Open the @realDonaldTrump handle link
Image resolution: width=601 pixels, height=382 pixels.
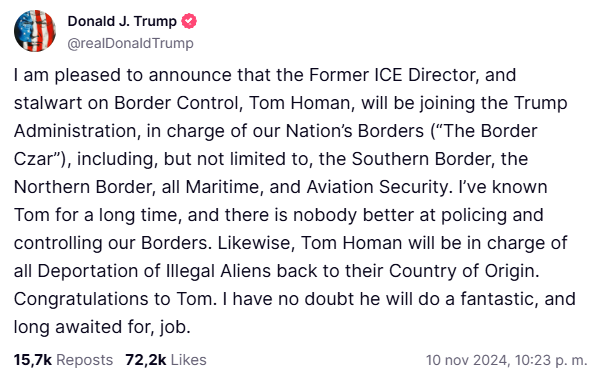pyautogui.click(x=130, y=43)
